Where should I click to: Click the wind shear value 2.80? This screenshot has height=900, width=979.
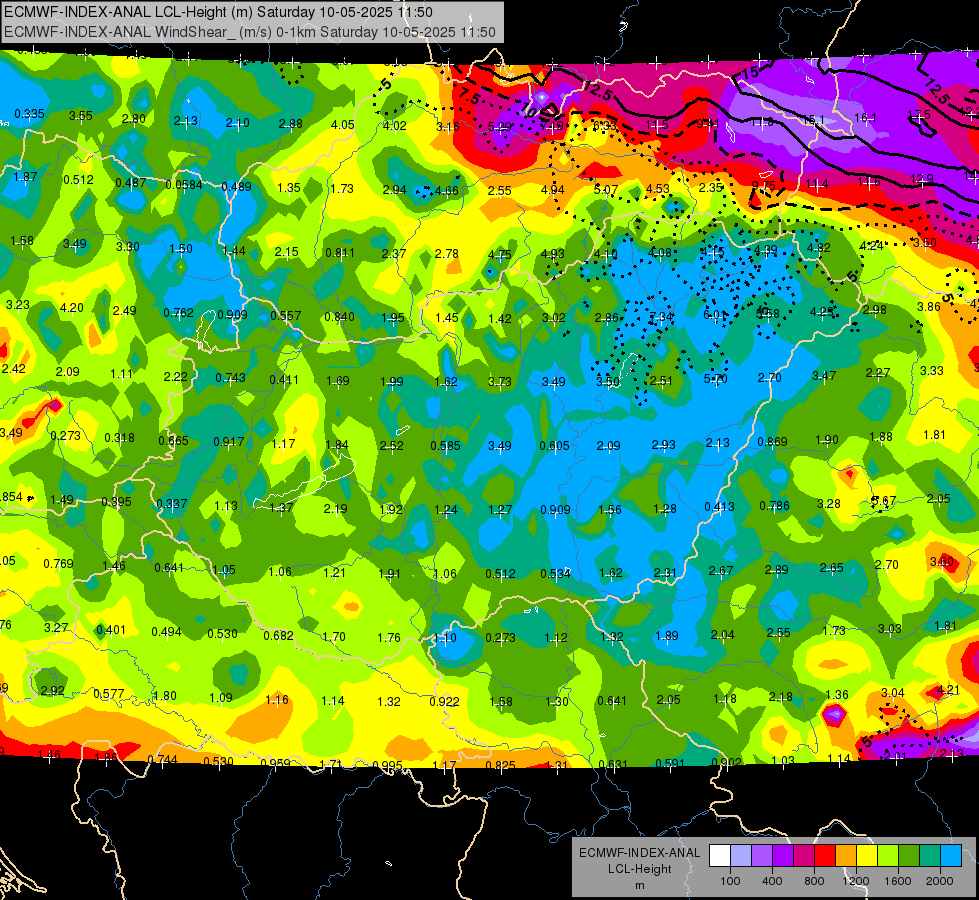point(134,119)
